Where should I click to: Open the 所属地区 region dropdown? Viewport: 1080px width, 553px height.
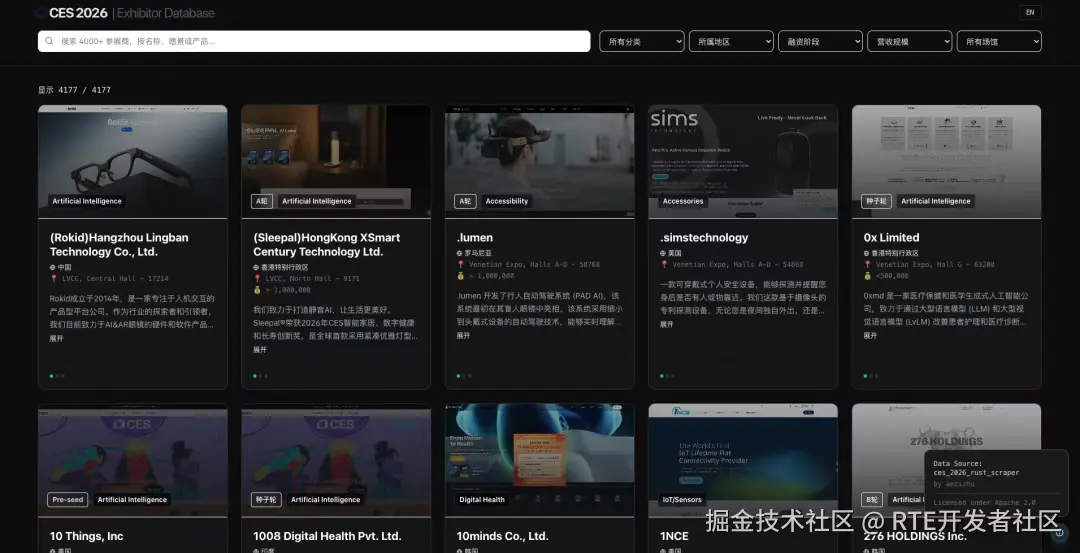731,41
